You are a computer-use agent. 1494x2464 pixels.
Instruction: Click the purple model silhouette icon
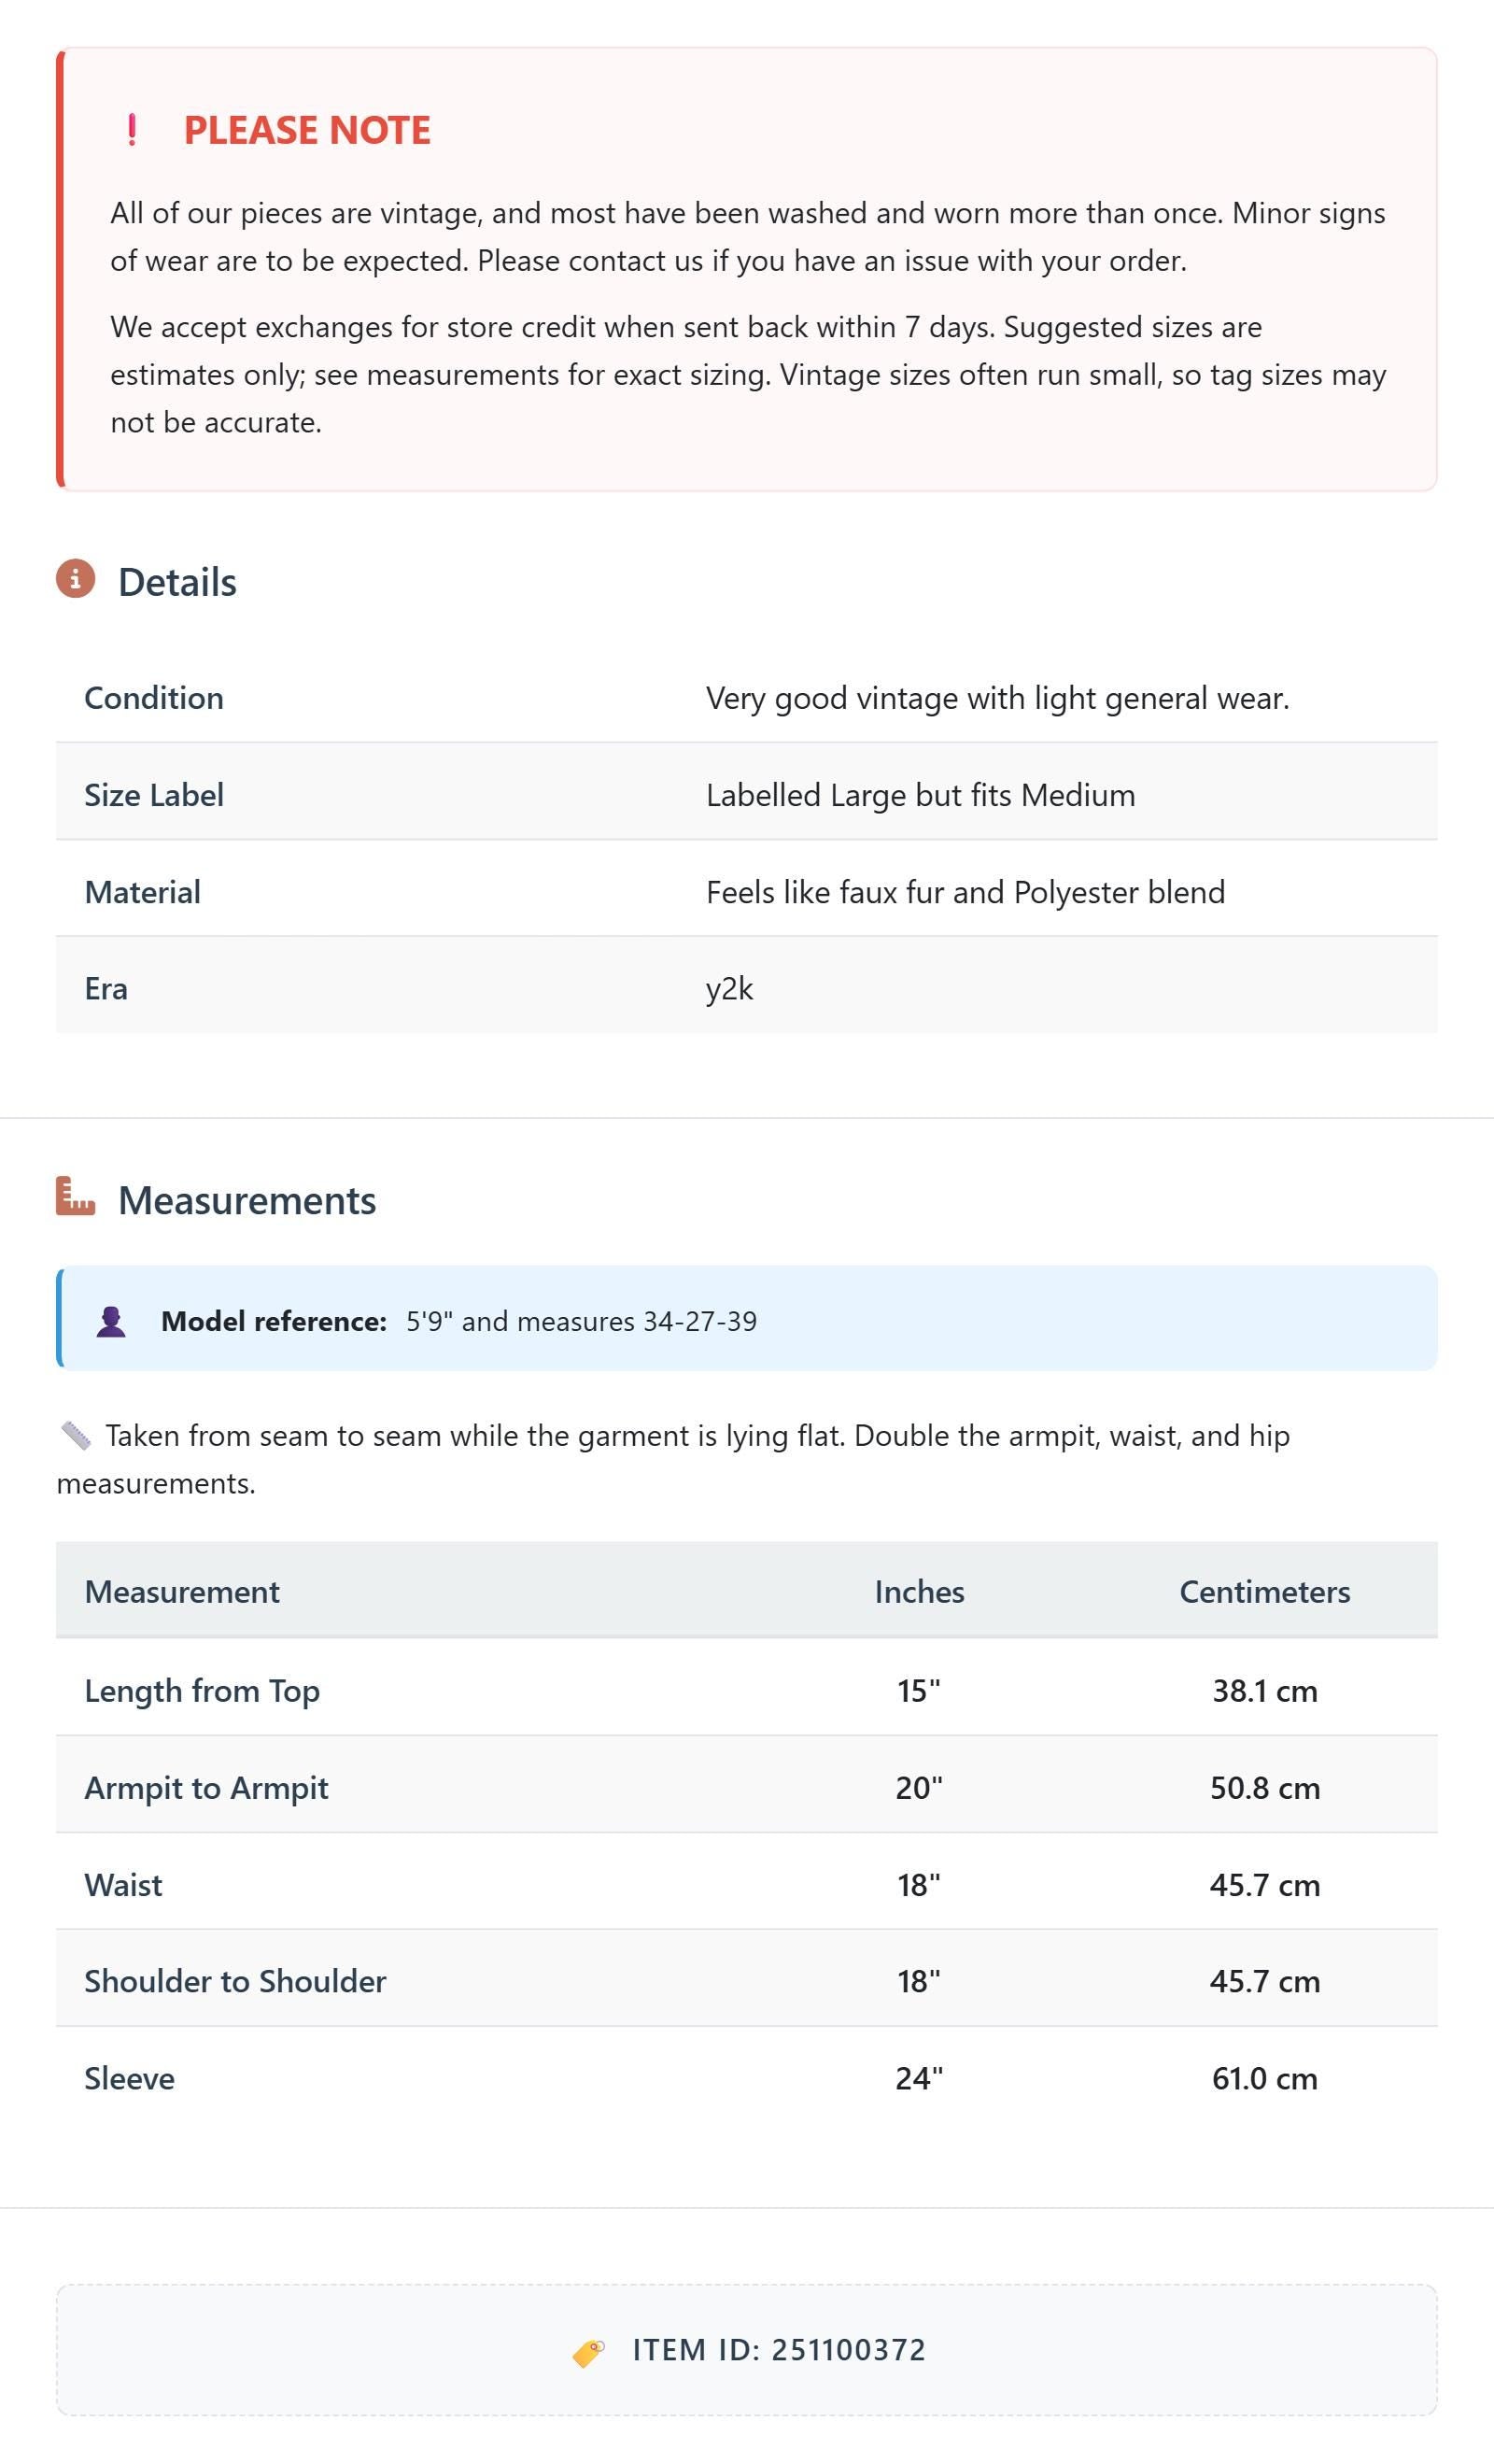click(111, 1321)
